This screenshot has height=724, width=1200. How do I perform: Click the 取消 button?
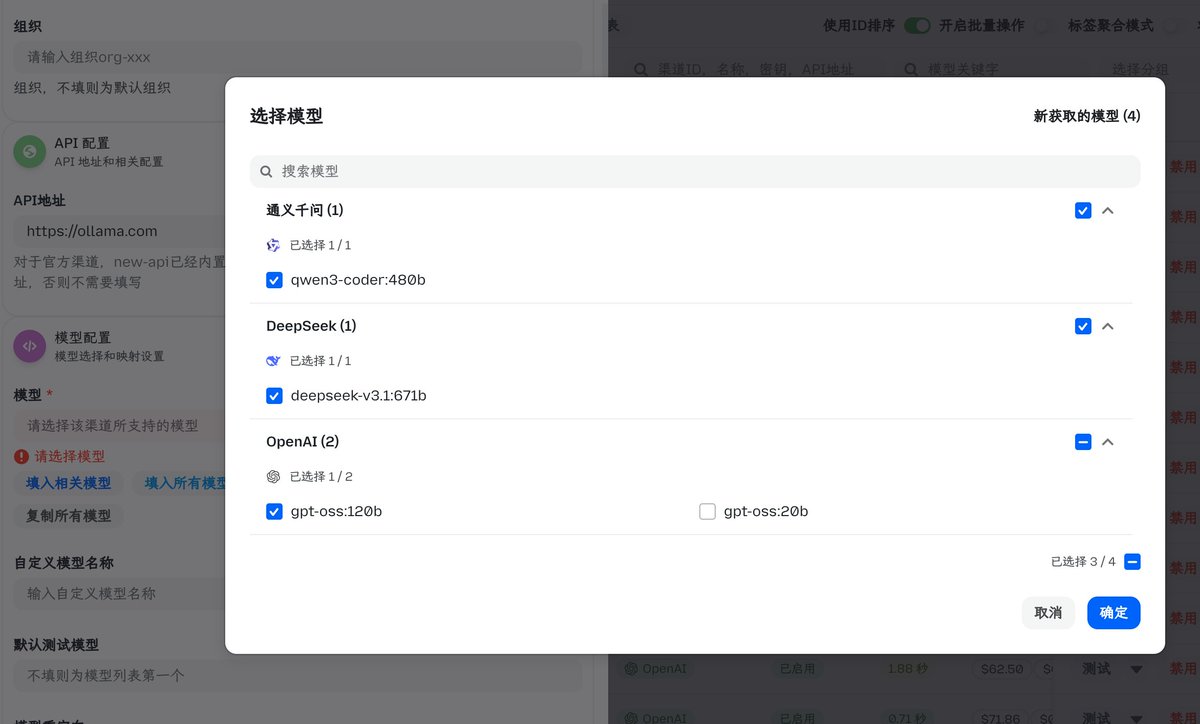(1048, 613)
